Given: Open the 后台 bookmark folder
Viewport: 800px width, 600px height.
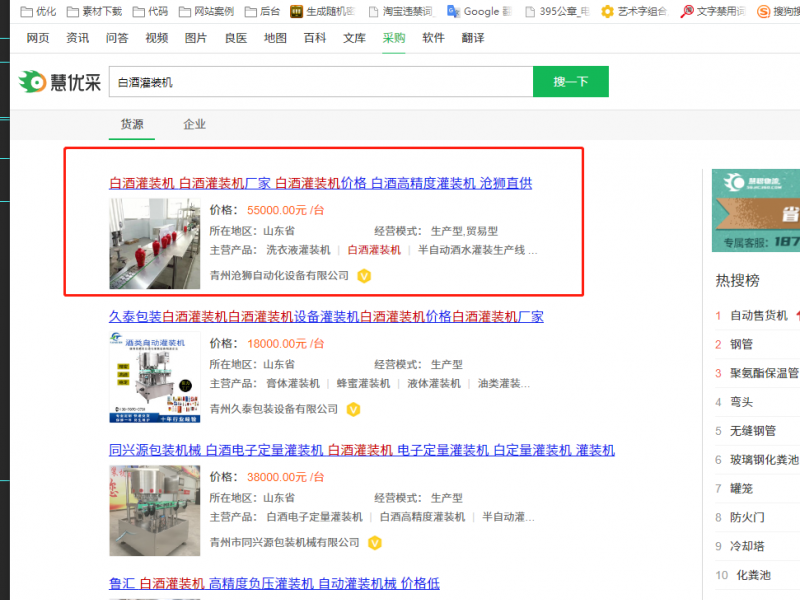Looking at the screenshot, I should (262, 11).
